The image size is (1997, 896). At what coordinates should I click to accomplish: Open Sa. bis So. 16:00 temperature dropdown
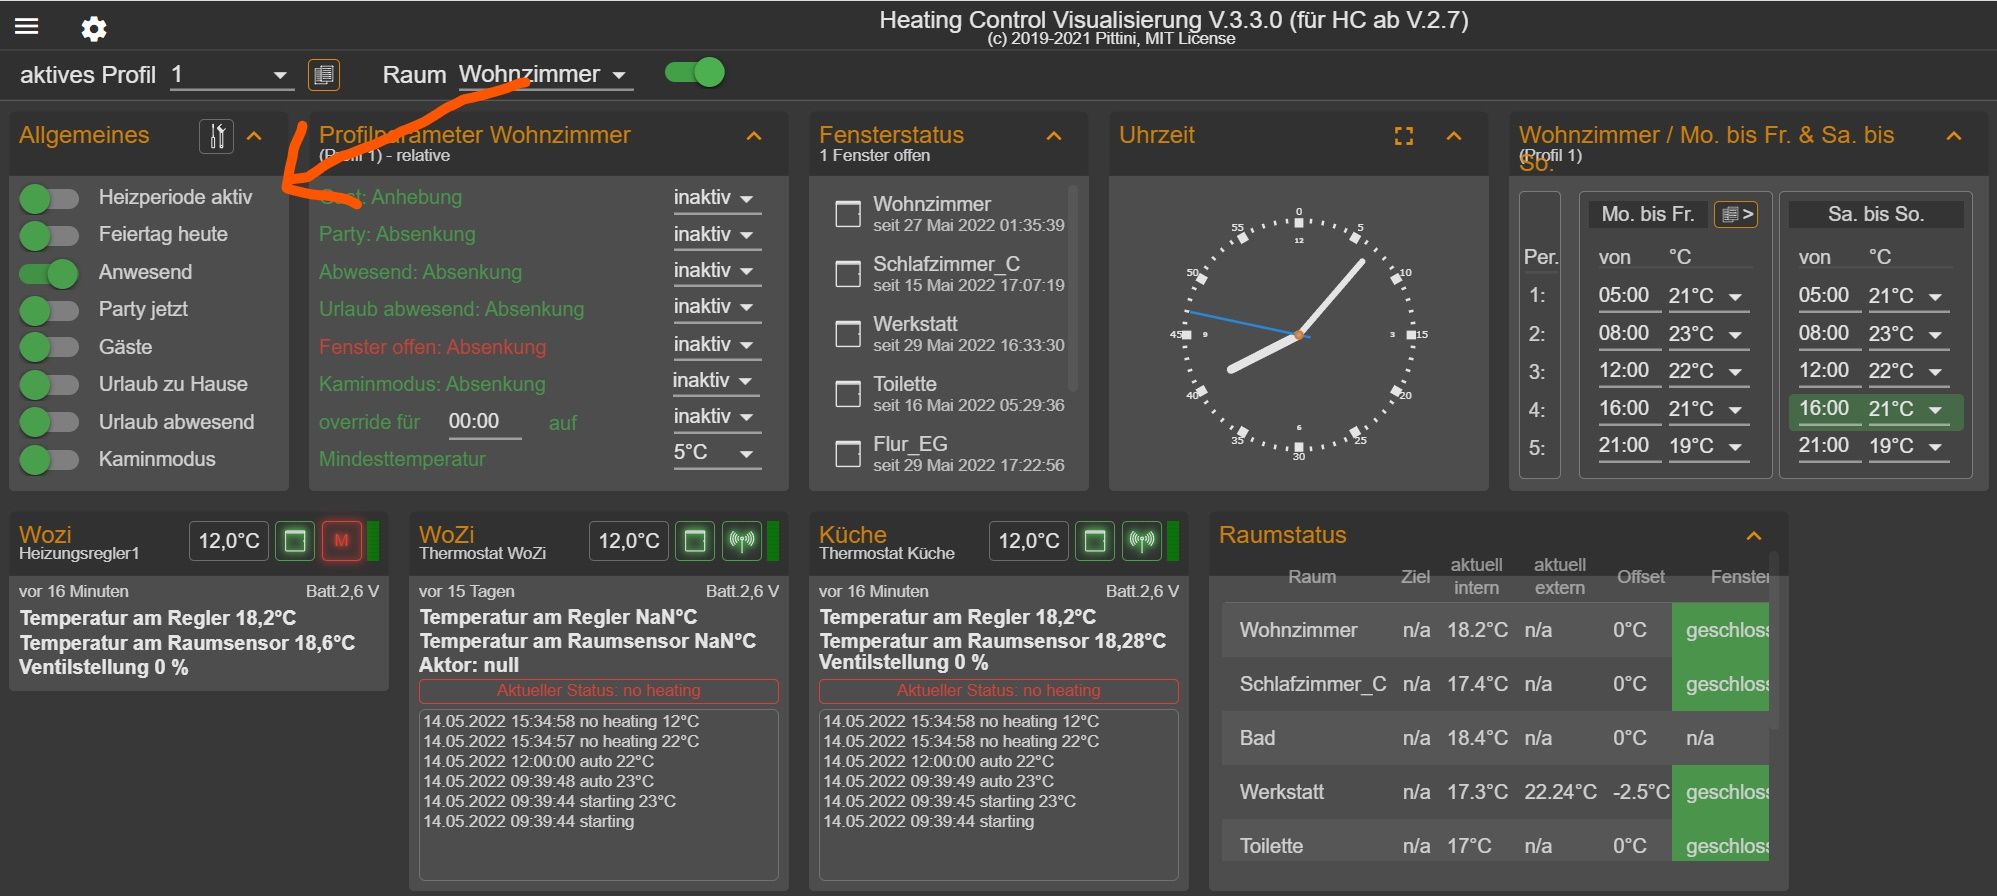point(1908,409)
